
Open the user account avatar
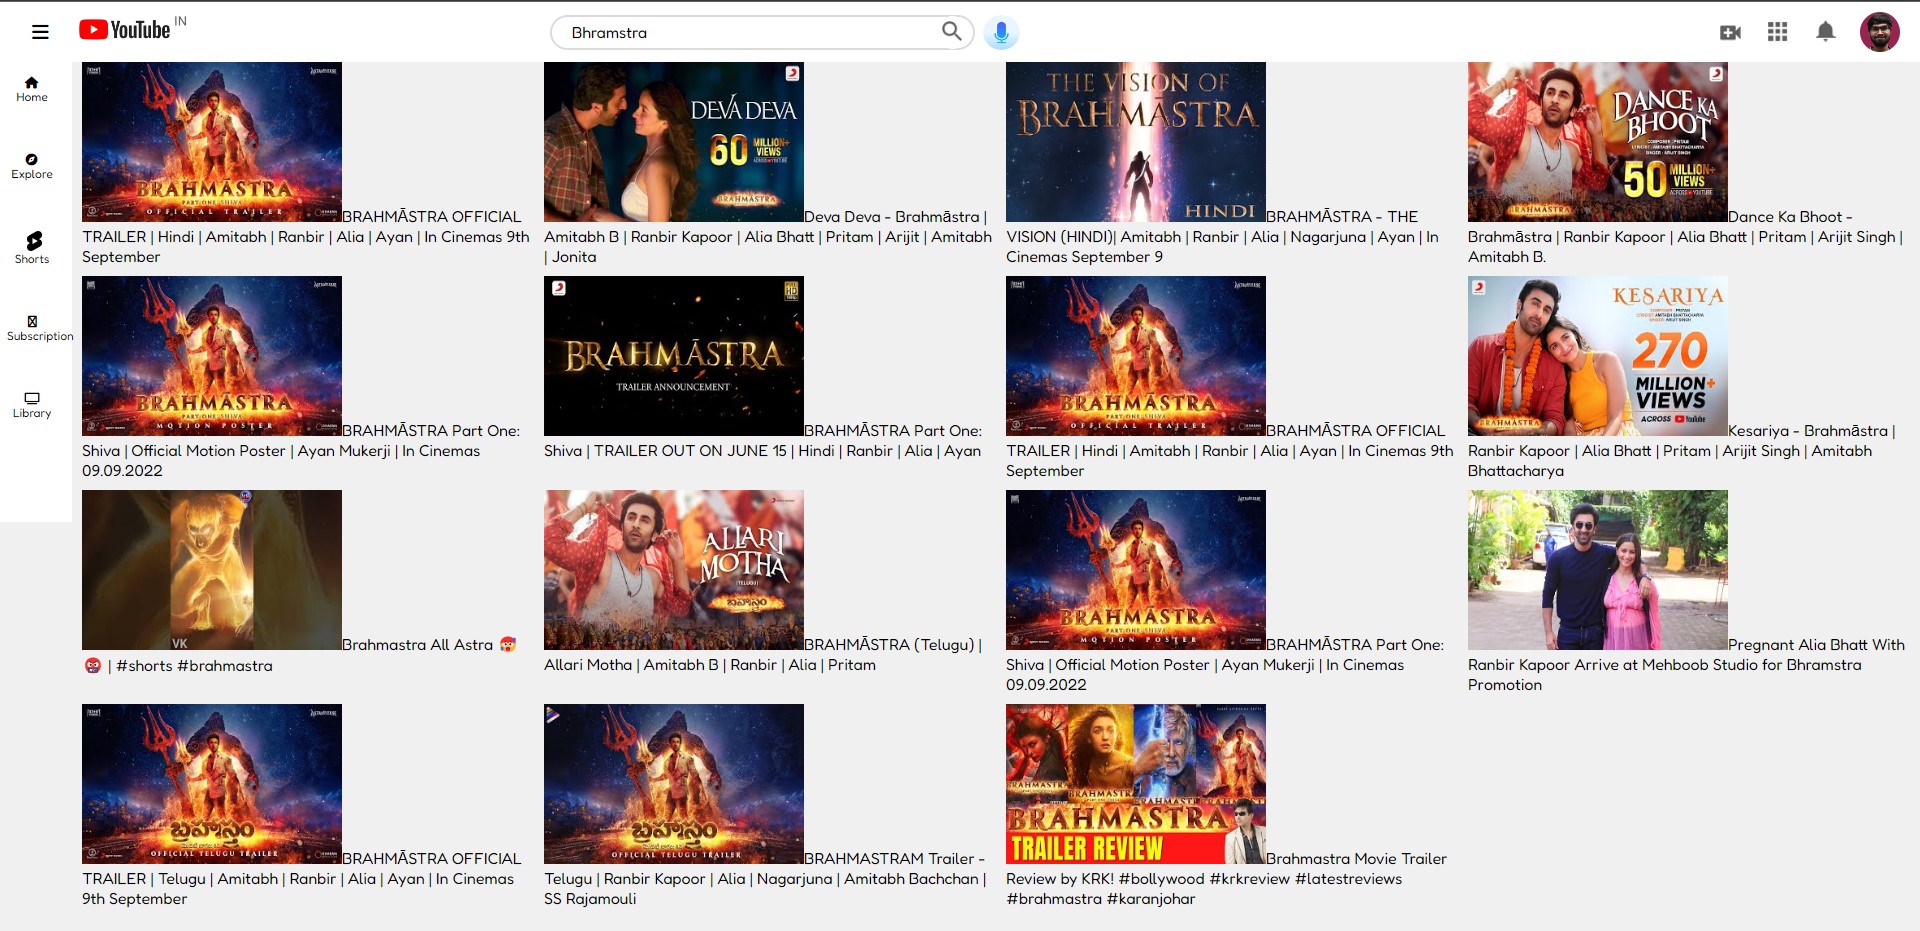[1879, 32]
